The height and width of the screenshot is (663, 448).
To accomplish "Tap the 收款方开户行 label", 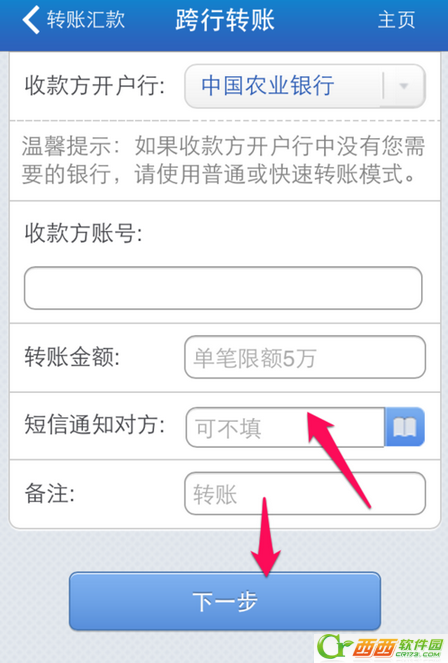I will coord(95,86).
